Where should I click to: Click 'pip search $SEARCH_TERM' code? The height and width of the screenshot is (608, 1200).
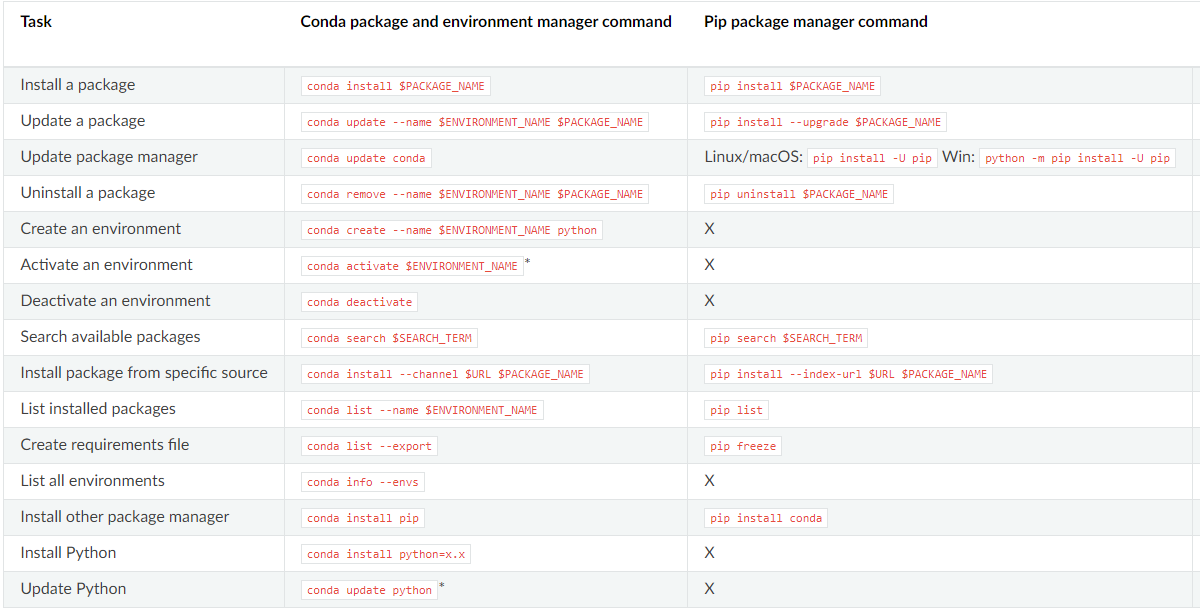pos(786,338)
